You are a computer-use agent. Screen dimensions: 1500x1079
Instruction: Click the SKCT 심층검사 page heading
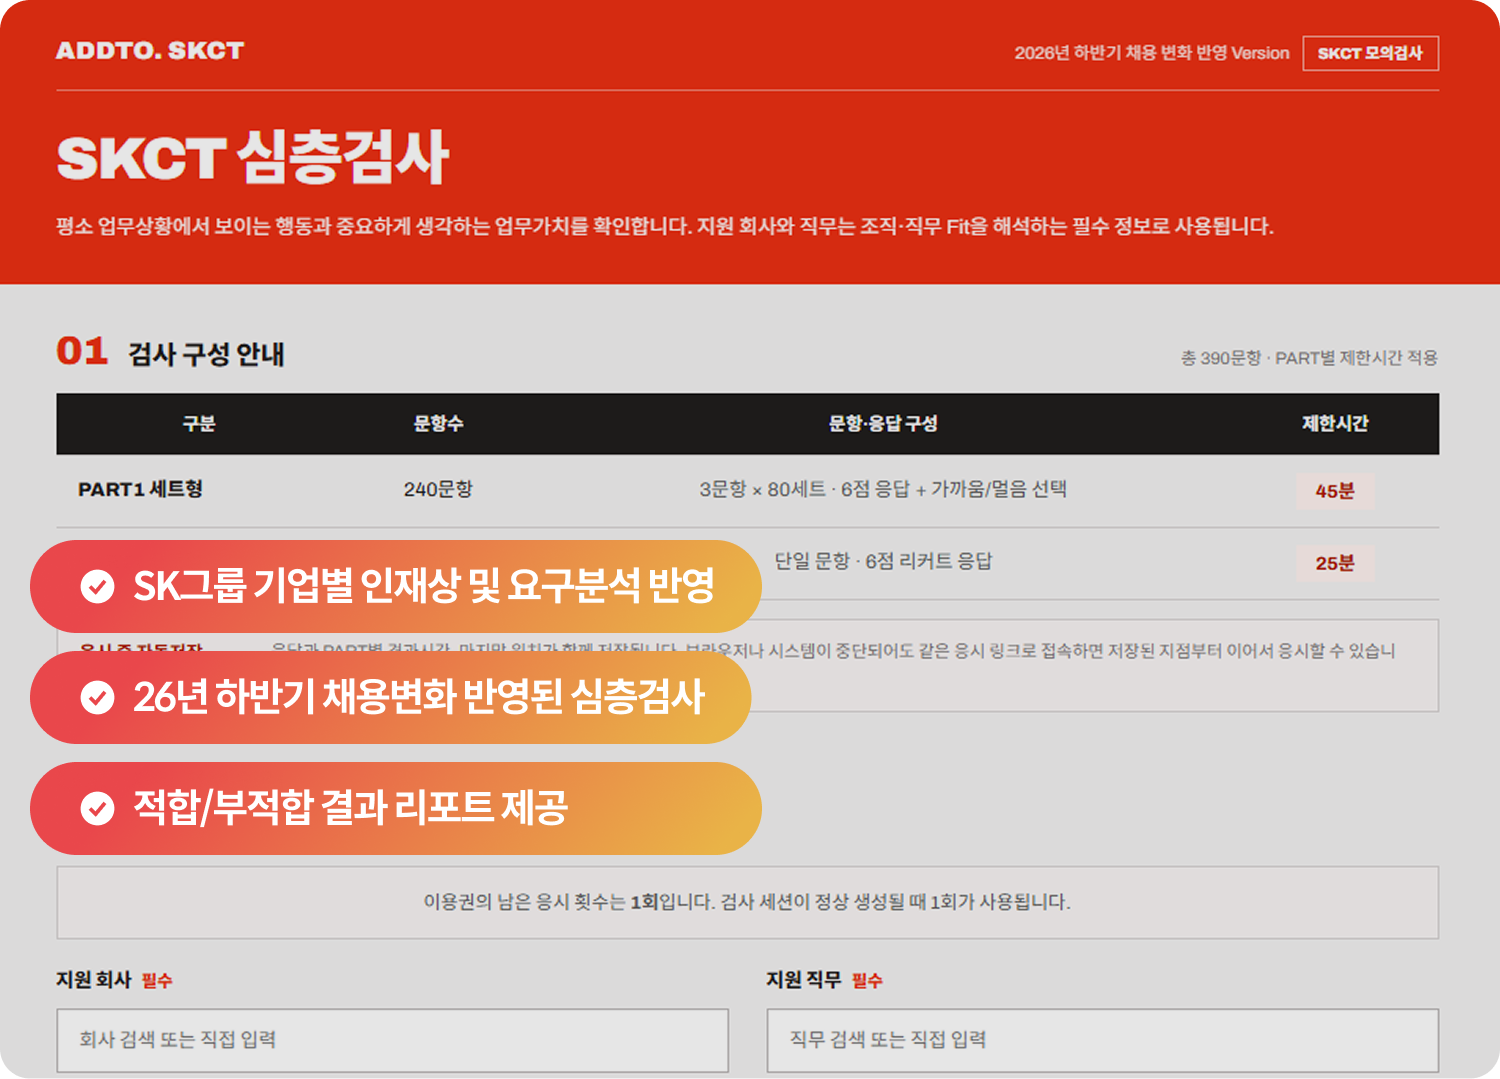[253, 158]
